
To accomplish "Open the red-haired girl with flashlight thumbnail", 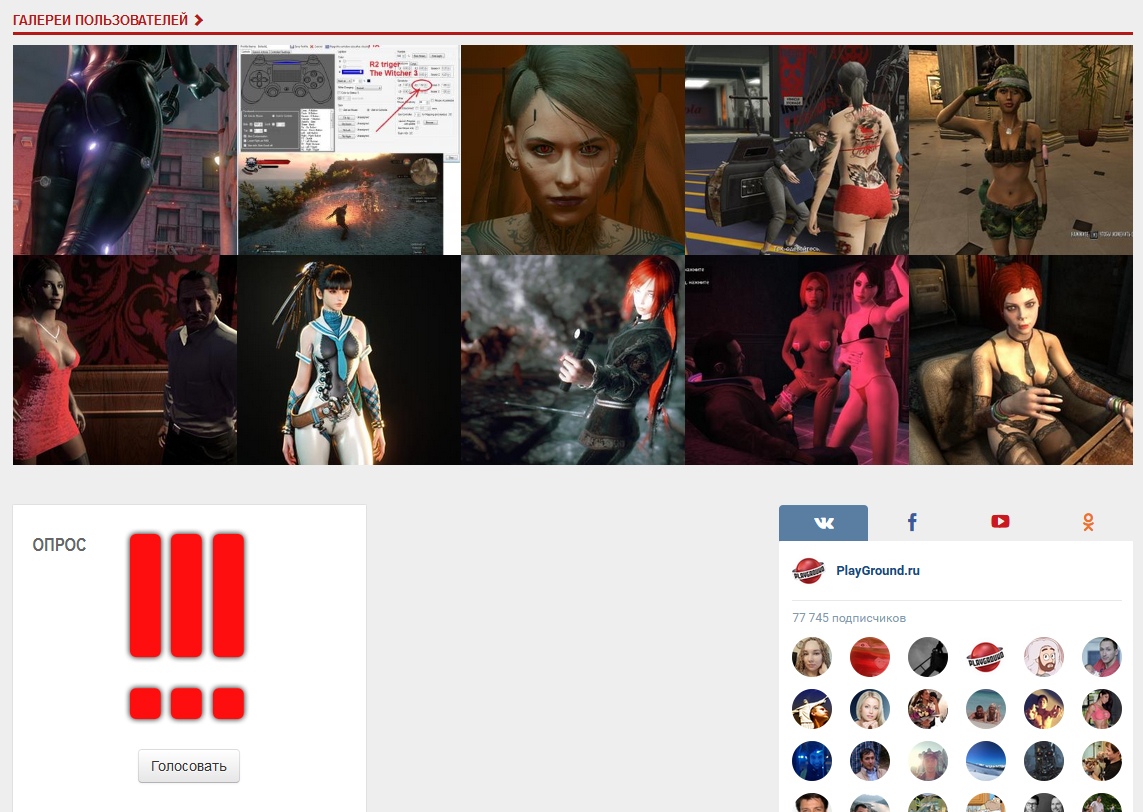I will [x=573, y=360].
